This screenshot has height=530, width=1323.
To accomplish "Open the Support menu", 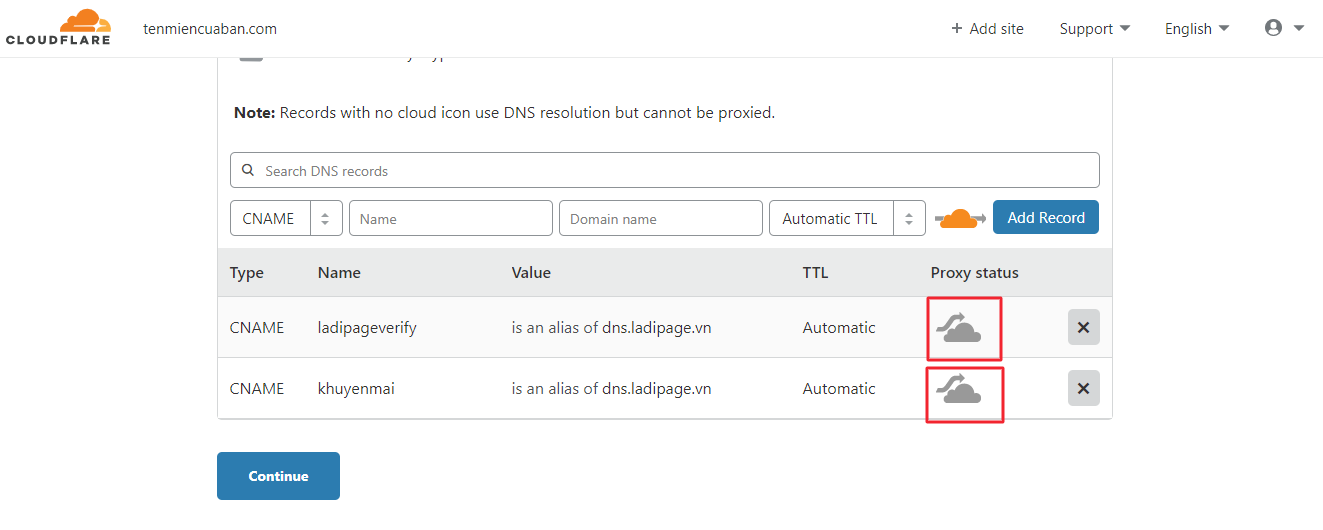I will click(x=1094, y=29).
